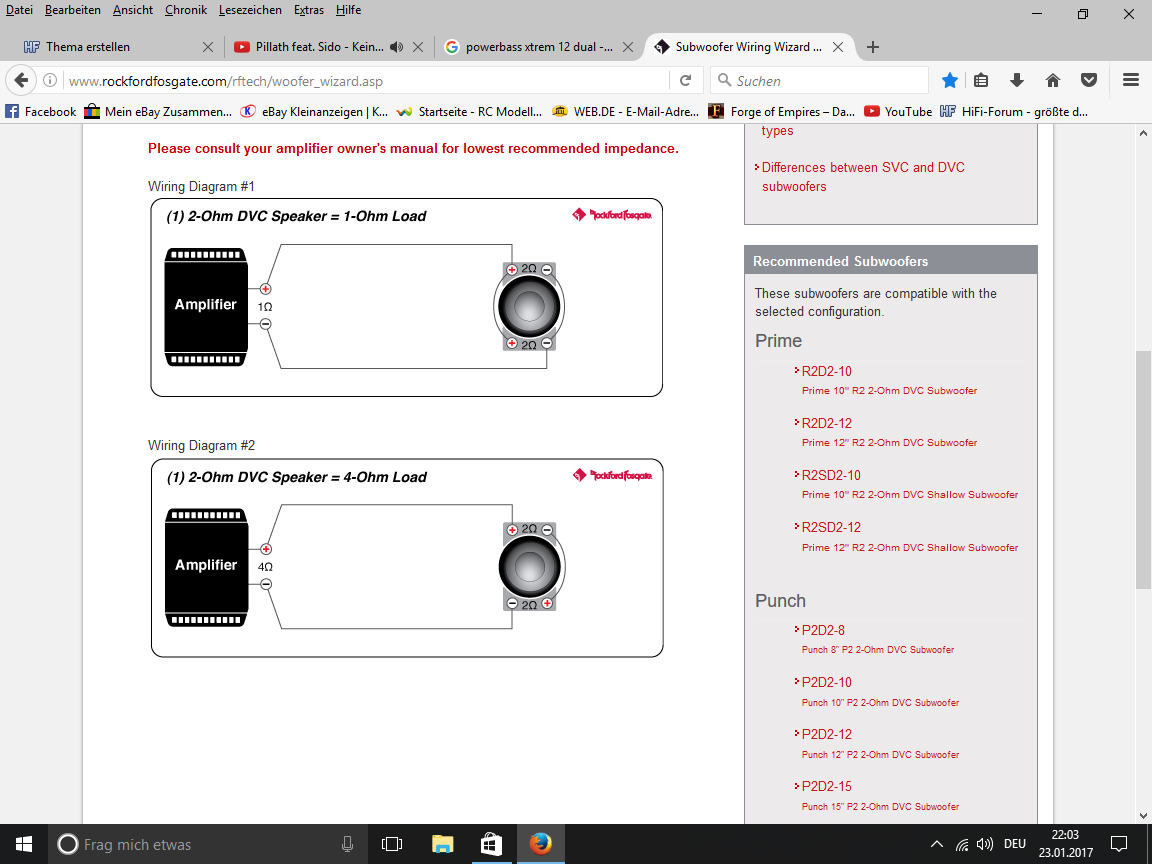Image resolution: width=1152 pixels, height=864 pixels.
Task: Open the HiFi-Forum bookmark
Action: [1014, 112]
